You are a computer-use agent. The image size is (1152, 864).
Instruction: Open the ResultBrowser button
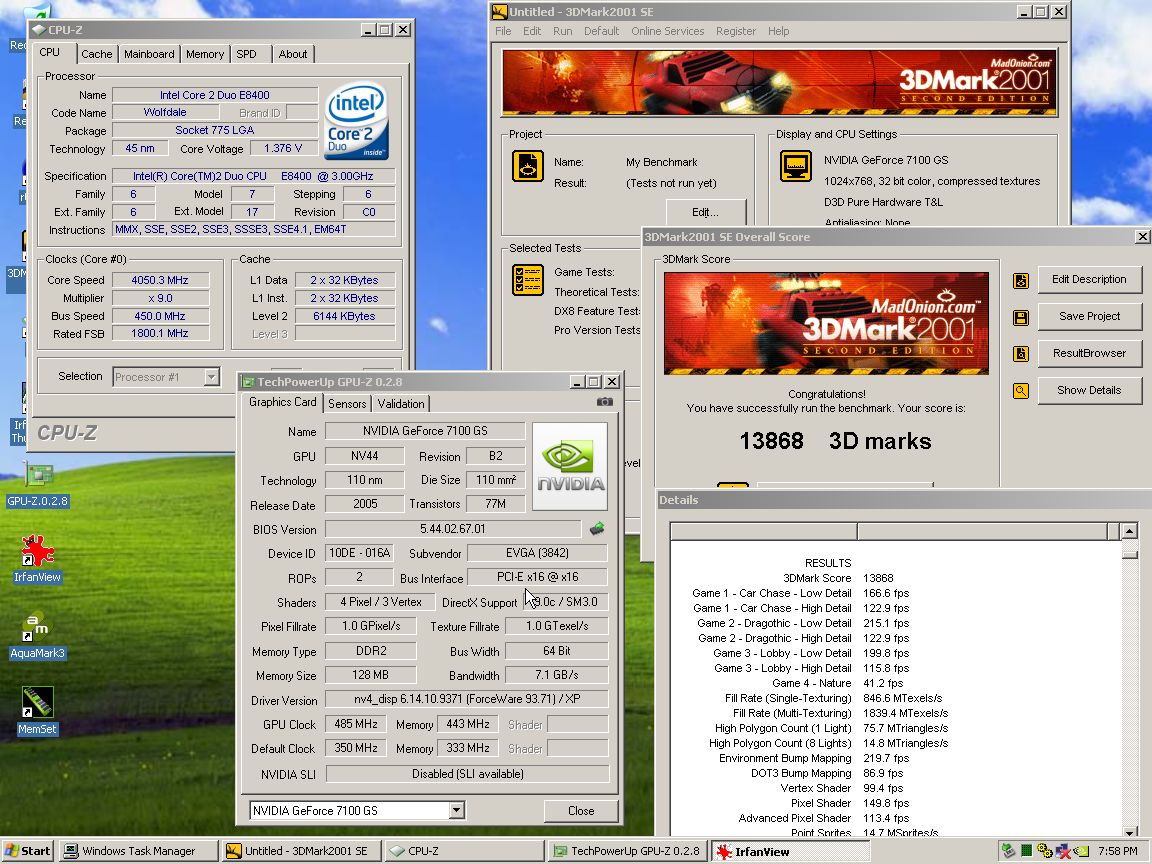pos(1089,353)
